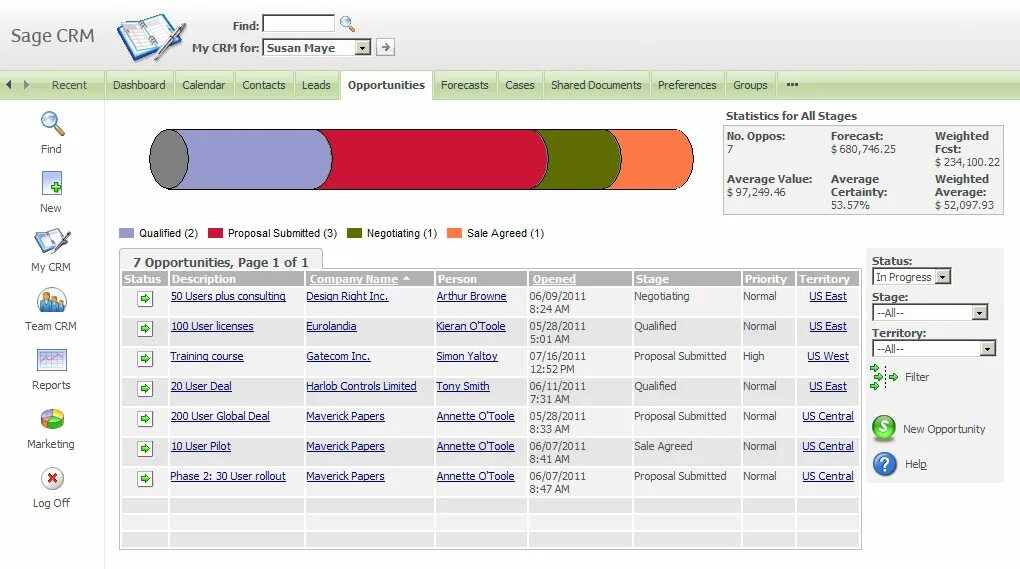
Task: Switch to the Calendar tab
Action: tap(204, 85)
